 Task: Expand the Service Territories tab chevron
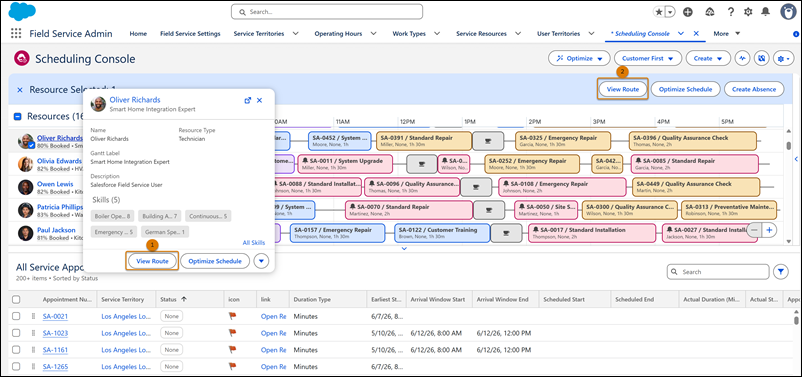pyautogui.click(x=296, y=33)
